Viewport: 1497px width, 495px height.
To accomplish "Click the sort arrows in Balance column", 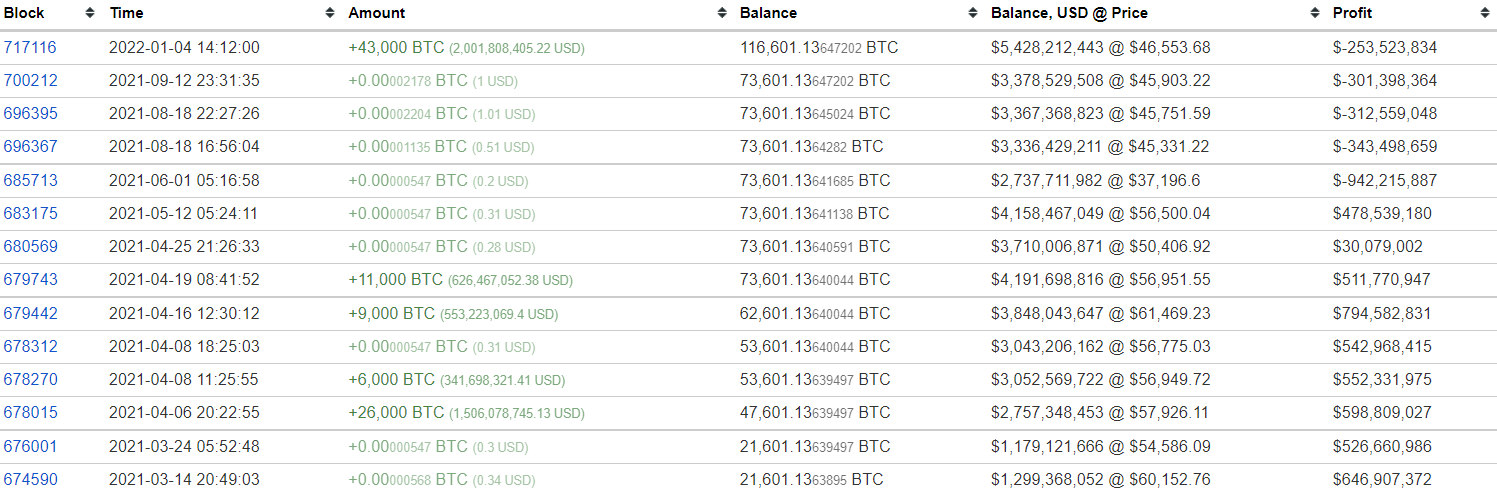I will click(973, 13).
